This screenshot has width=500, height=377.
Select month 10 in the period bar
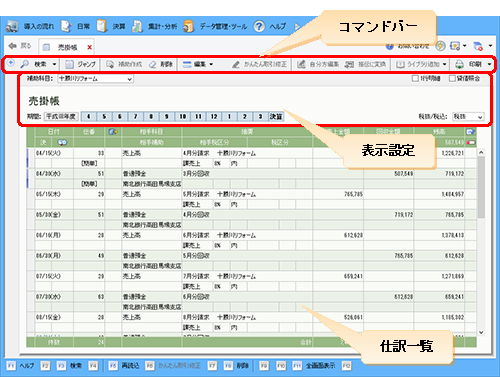pos(183,116)
